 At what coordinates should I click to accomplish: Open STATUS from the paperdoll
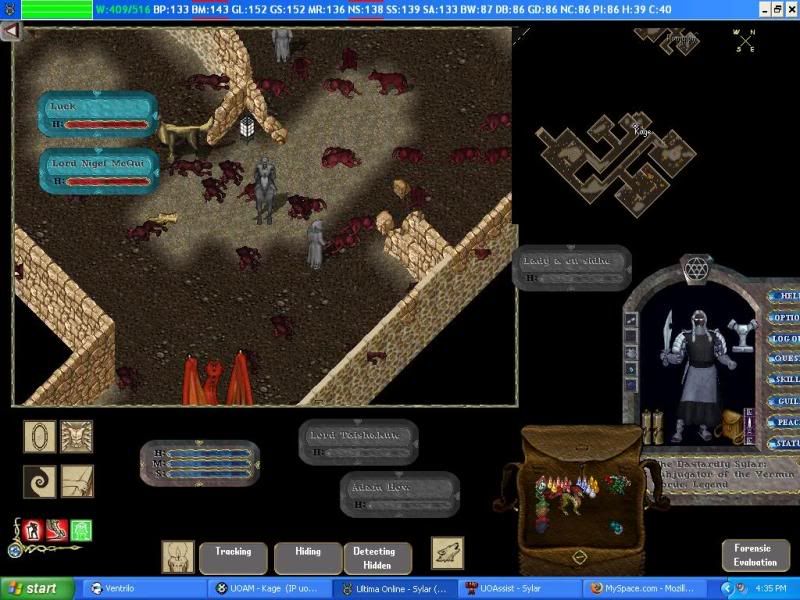point(785,443)
